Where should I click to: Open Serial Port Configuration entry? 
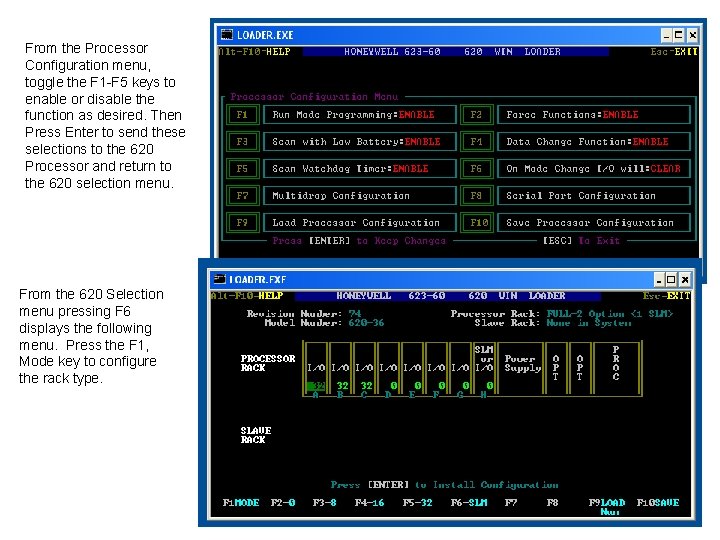coord(594,196)
